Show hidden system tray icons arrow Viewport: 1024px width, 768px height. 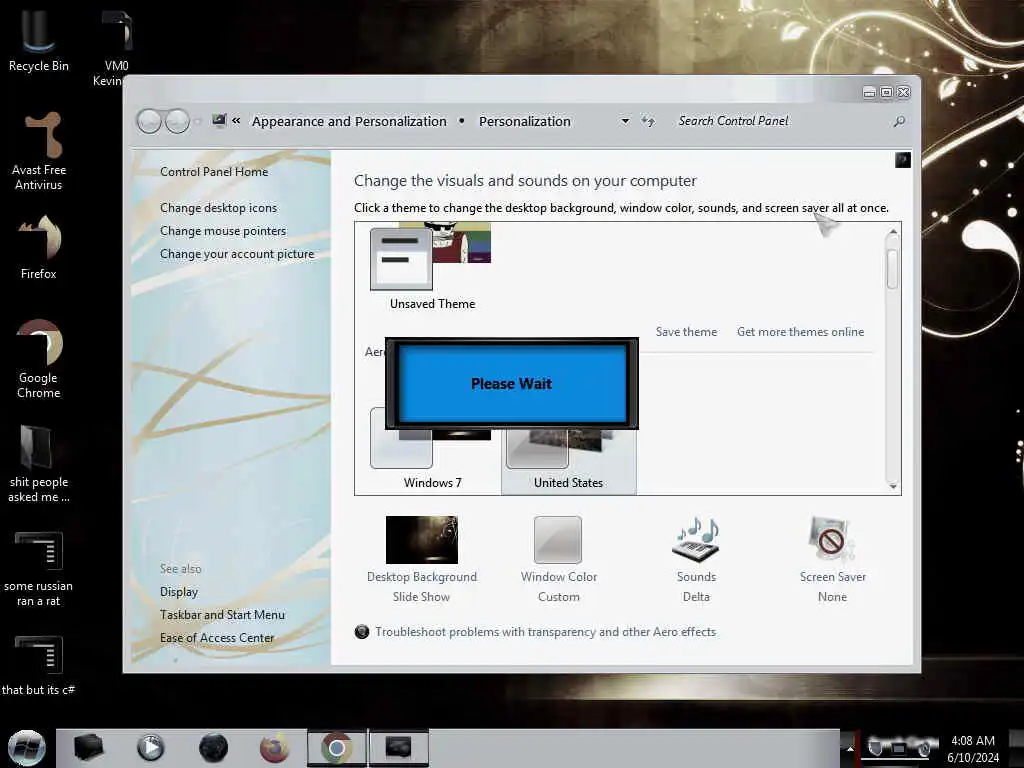click(849, 748)
